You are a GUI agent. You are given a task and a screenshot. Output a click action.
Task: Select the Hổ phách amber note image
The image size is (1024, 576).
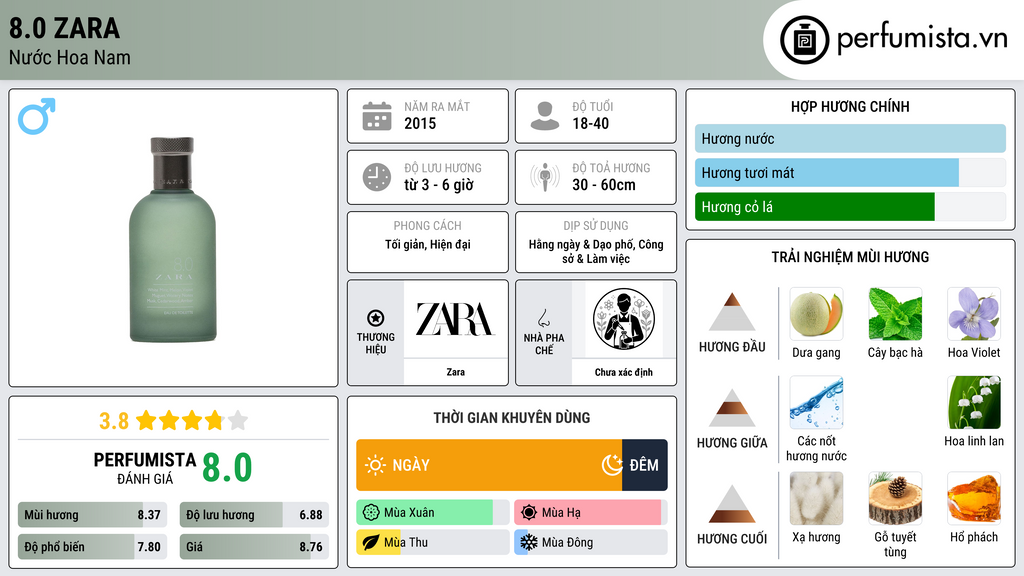pyautogui.click(x=974, y=498)
